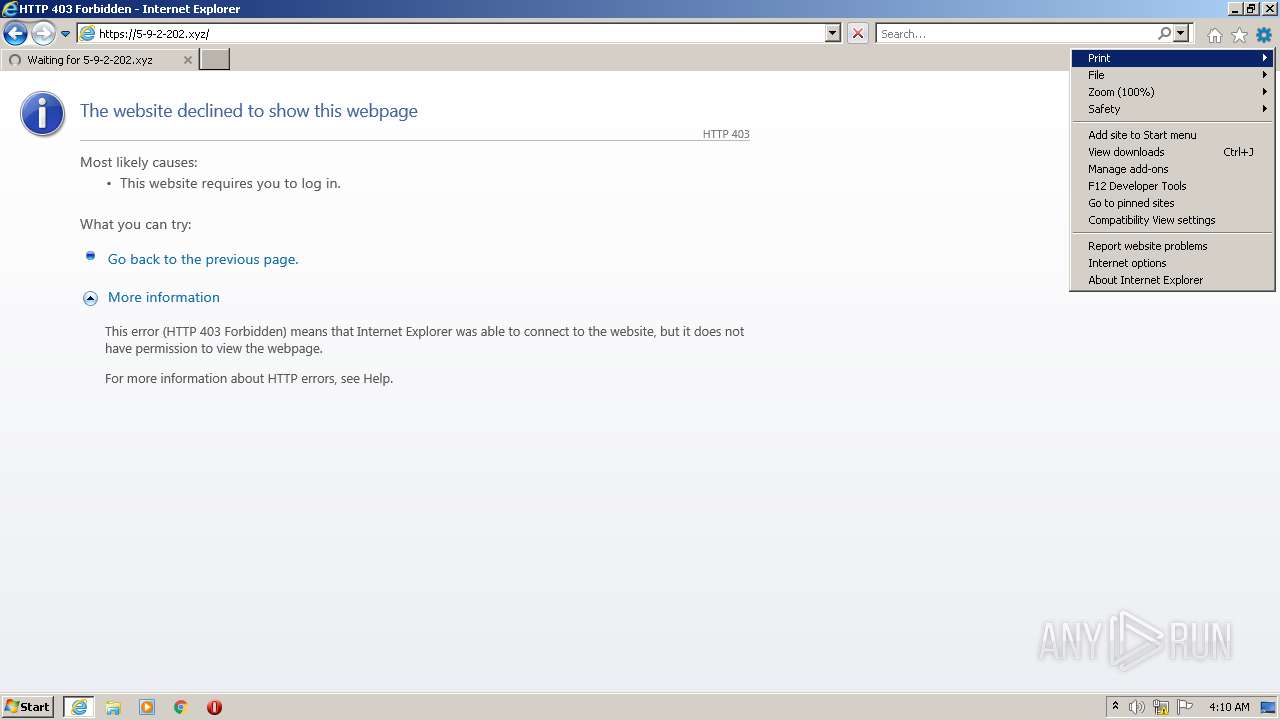Open a new tab button
This screenshot has height=720, width=1280.
click(x=215, y=60)
